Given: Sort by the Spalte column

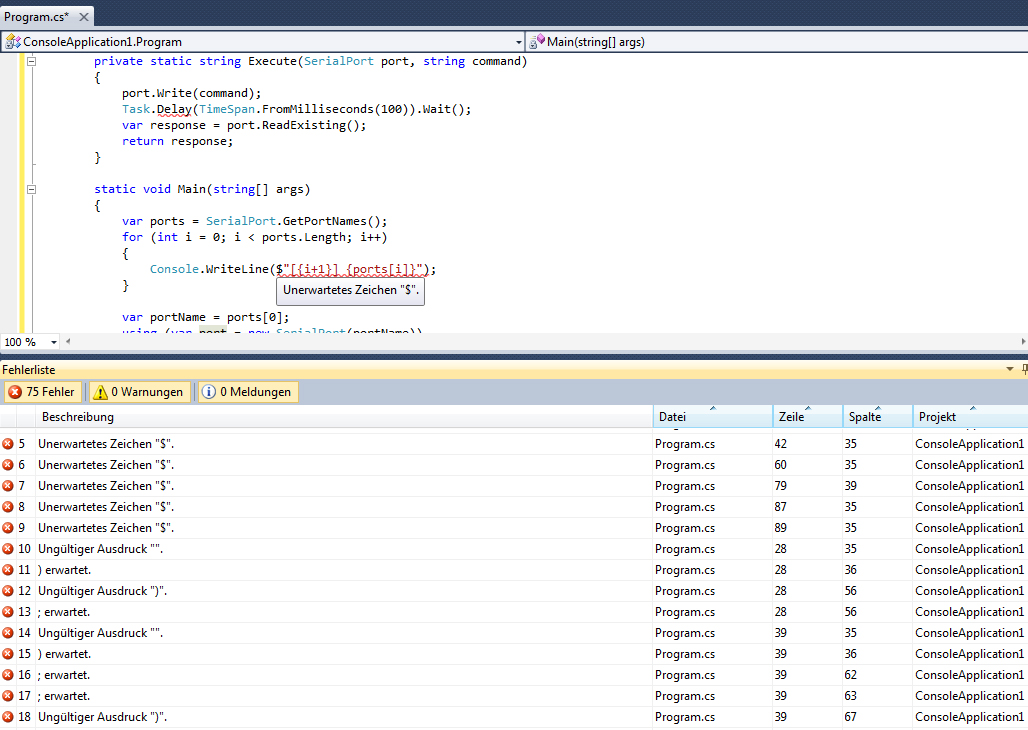Looking at the screenshot, I should tap(878, 417).
